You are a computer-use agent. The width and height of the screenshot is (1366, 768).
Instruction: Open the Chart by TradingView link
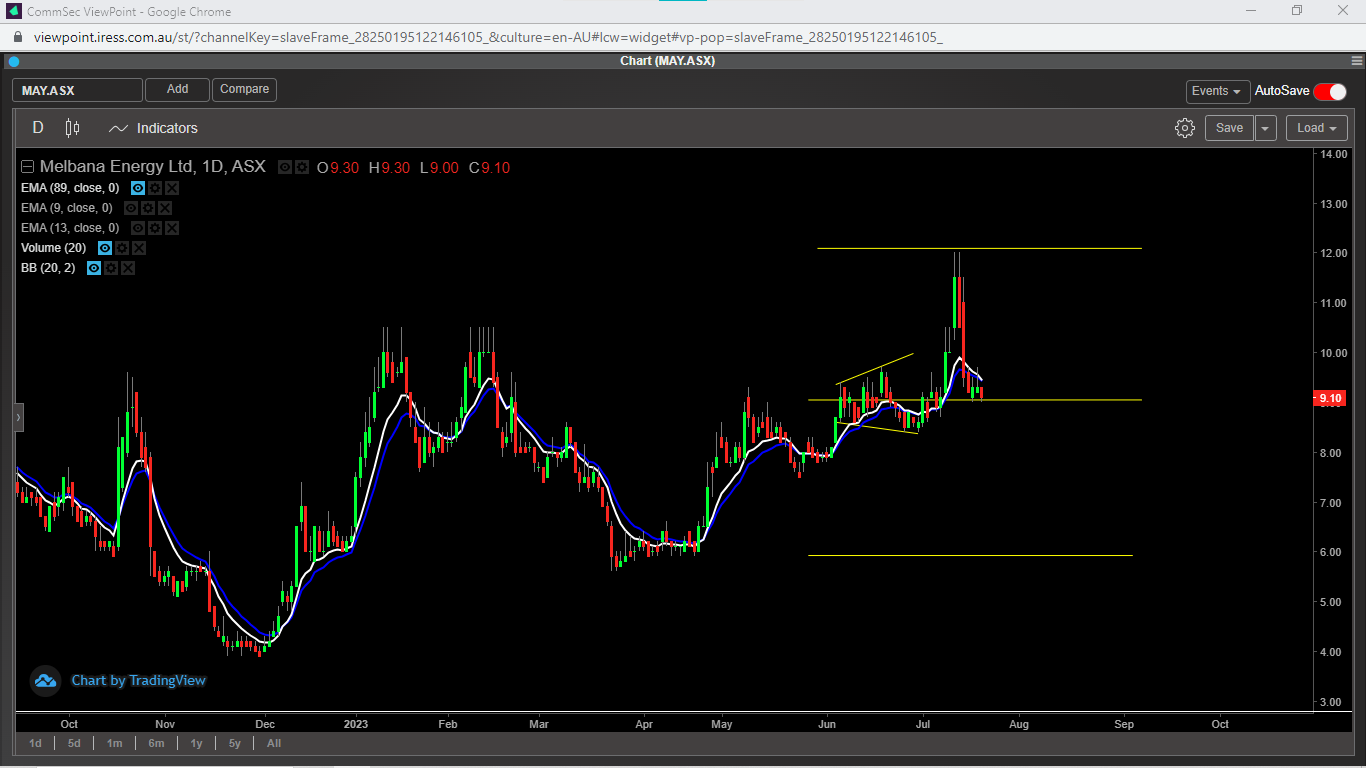(x=138, y=681)
